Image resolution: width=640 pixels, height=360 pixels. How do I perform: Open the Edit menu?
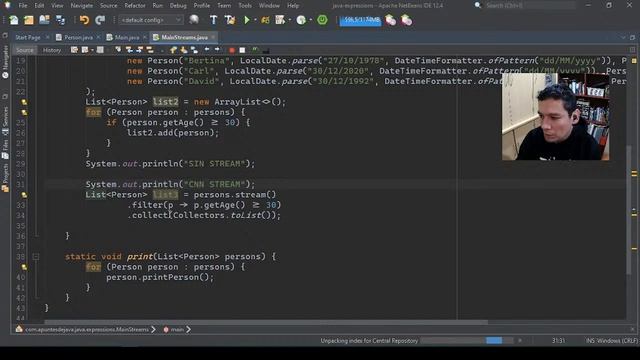point(39,6)
